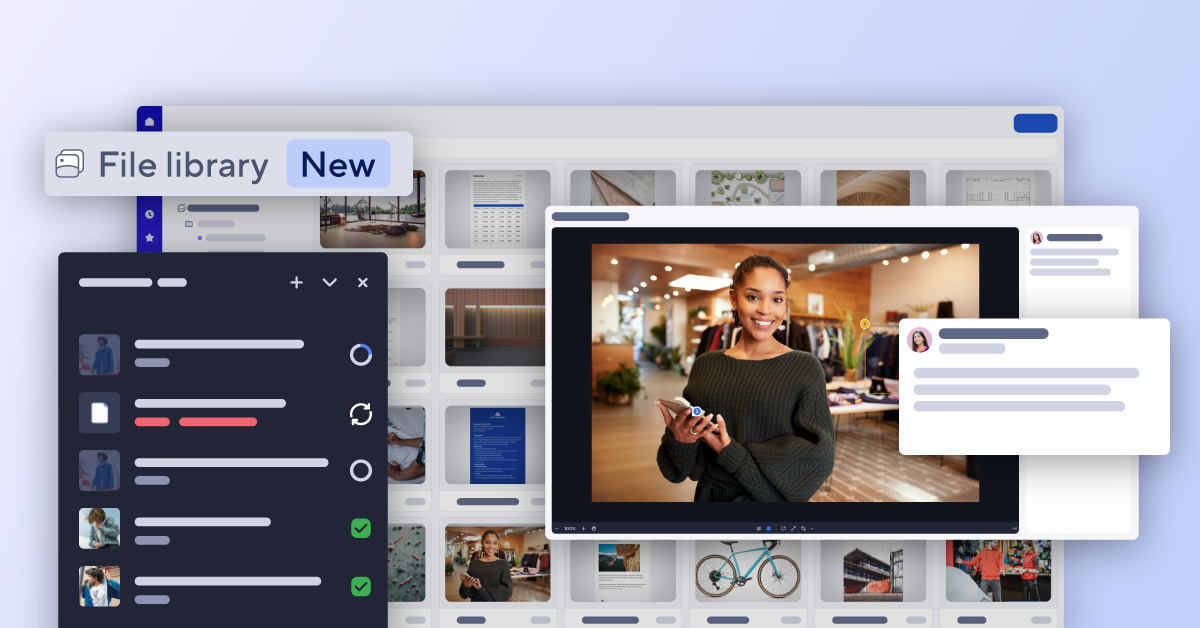Screen dimensions: 1200x628
Task: Add a new upload with the plus icon
Action: coord(296,283)
